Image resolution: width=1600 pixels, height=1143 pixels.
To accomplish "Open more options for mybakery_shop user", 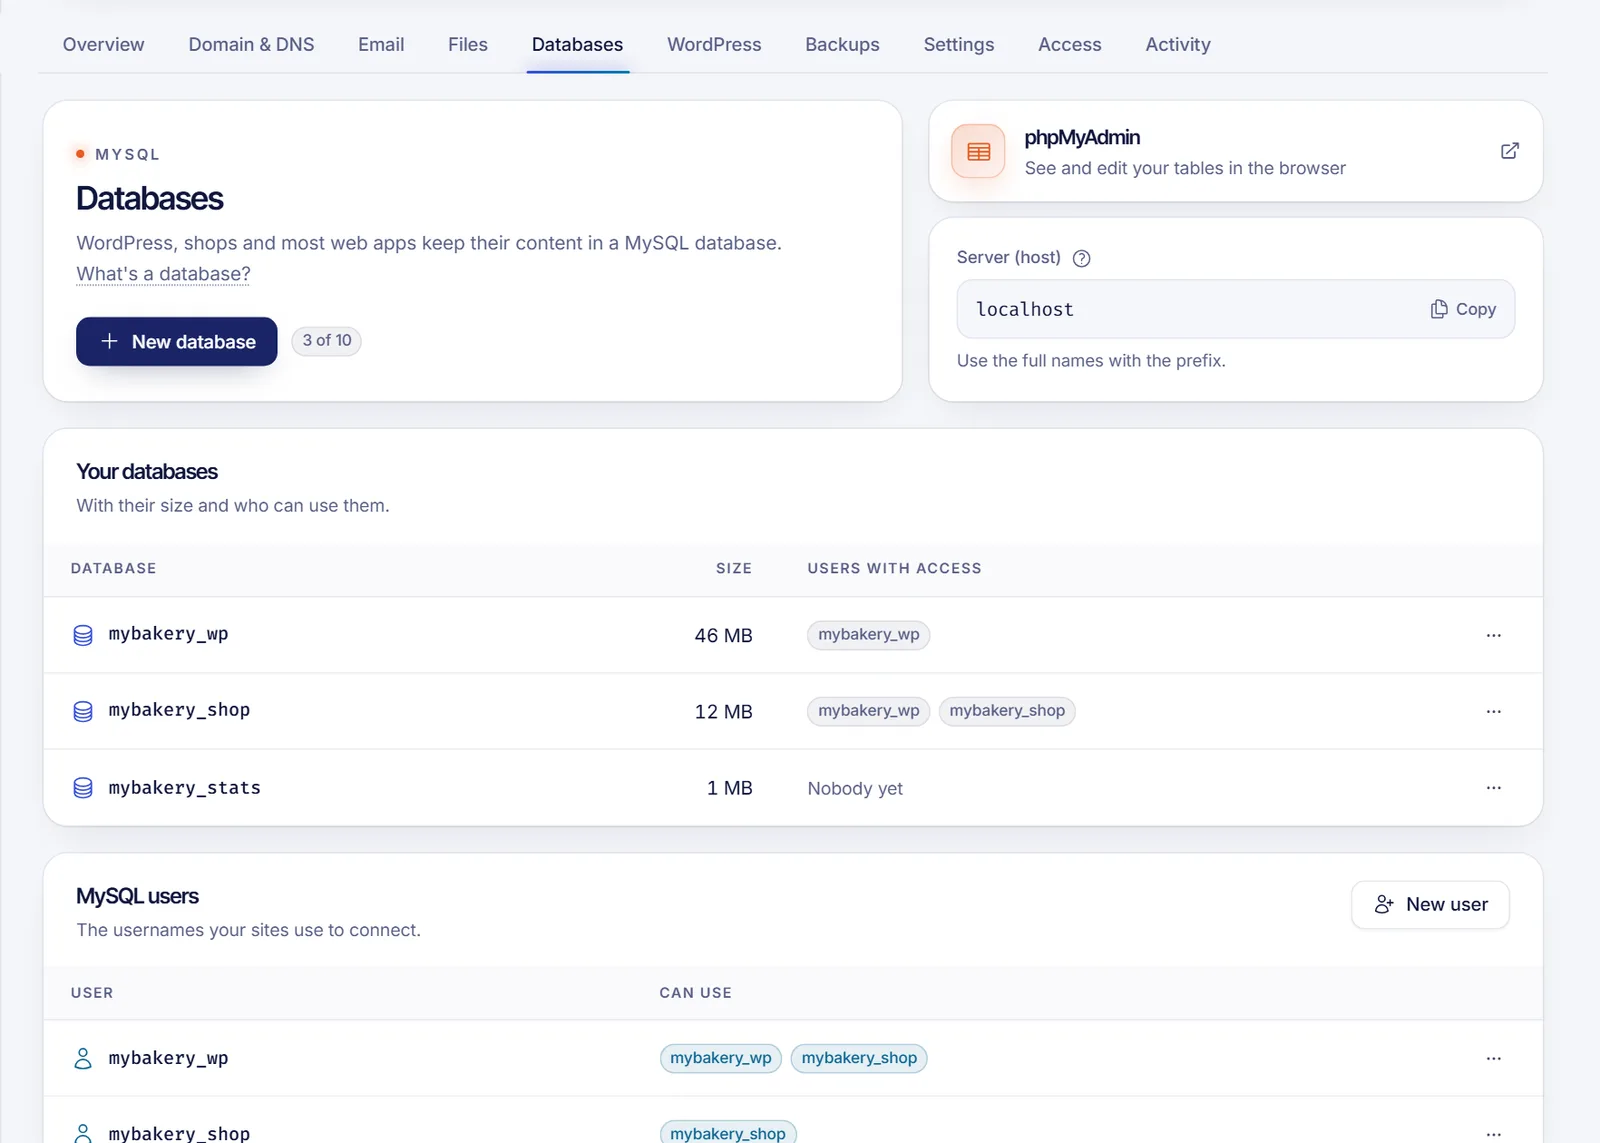I will [1493, 1133].
